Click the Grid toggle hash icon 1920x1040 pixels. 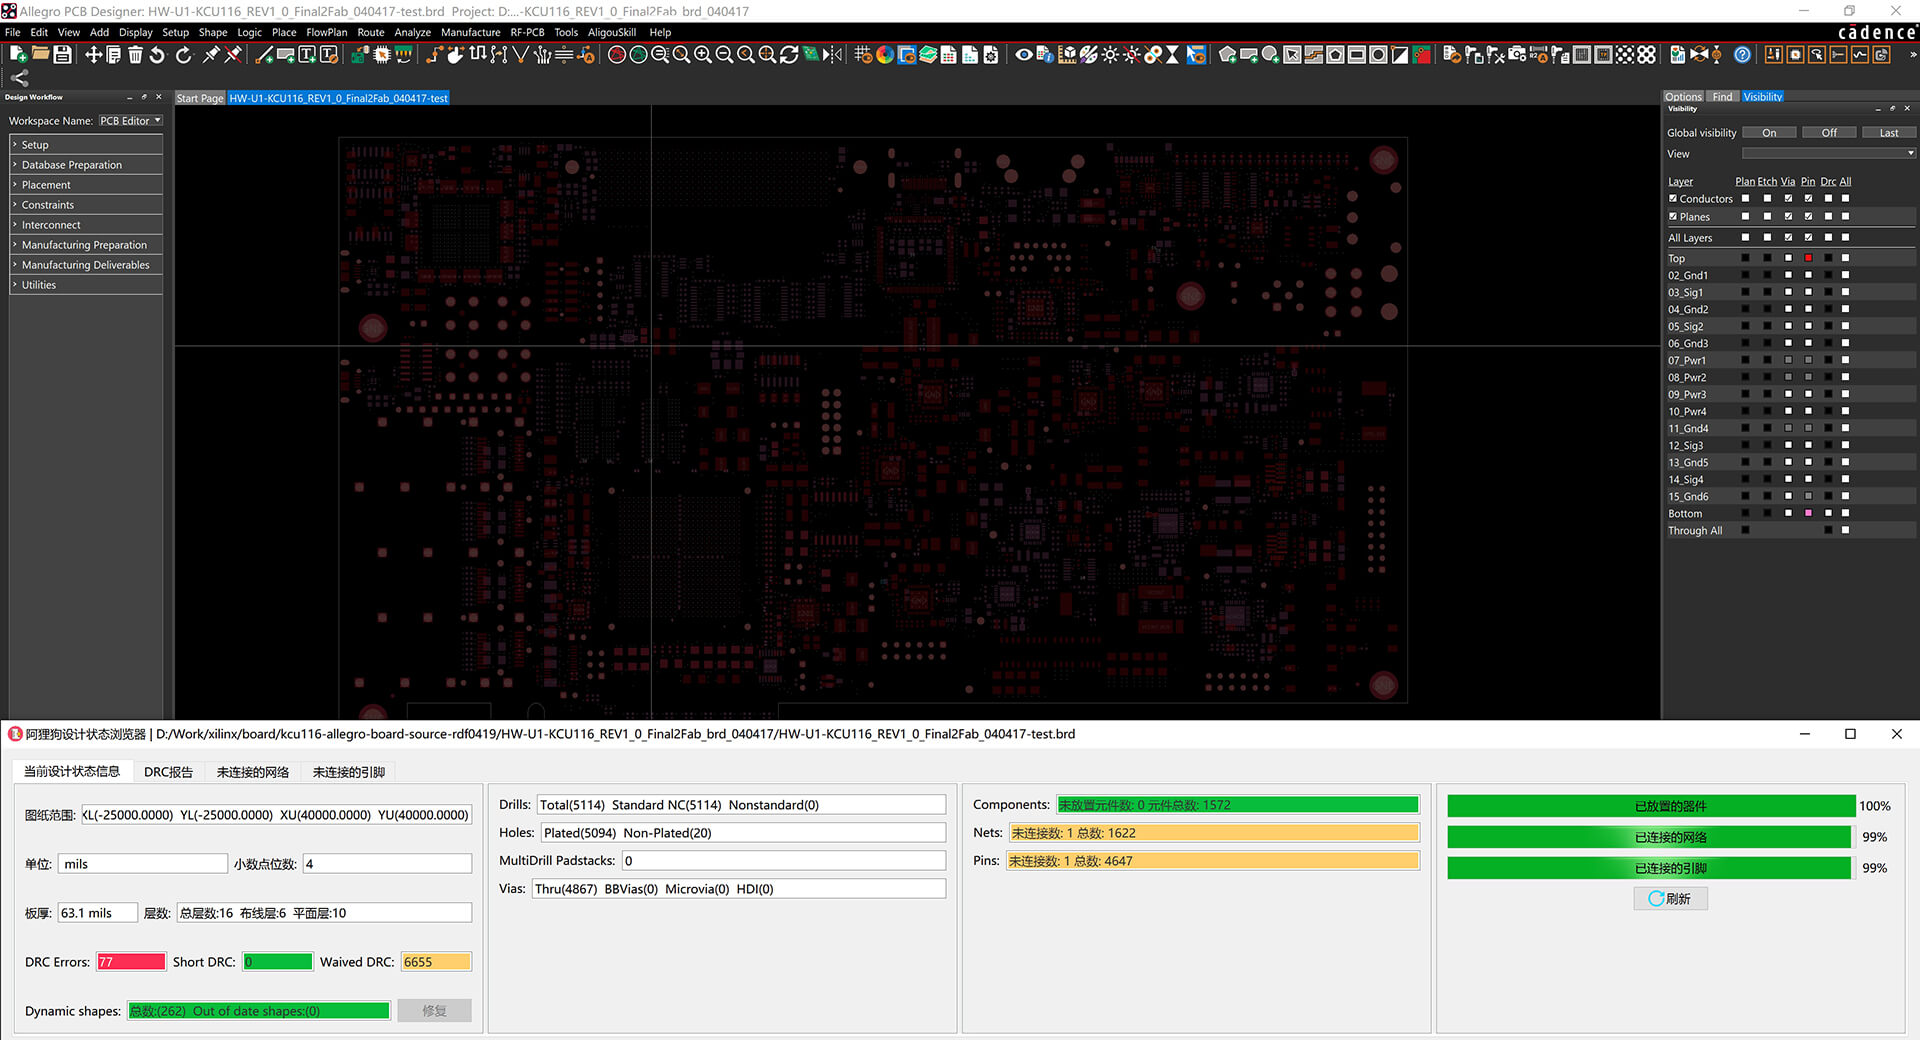862,54
